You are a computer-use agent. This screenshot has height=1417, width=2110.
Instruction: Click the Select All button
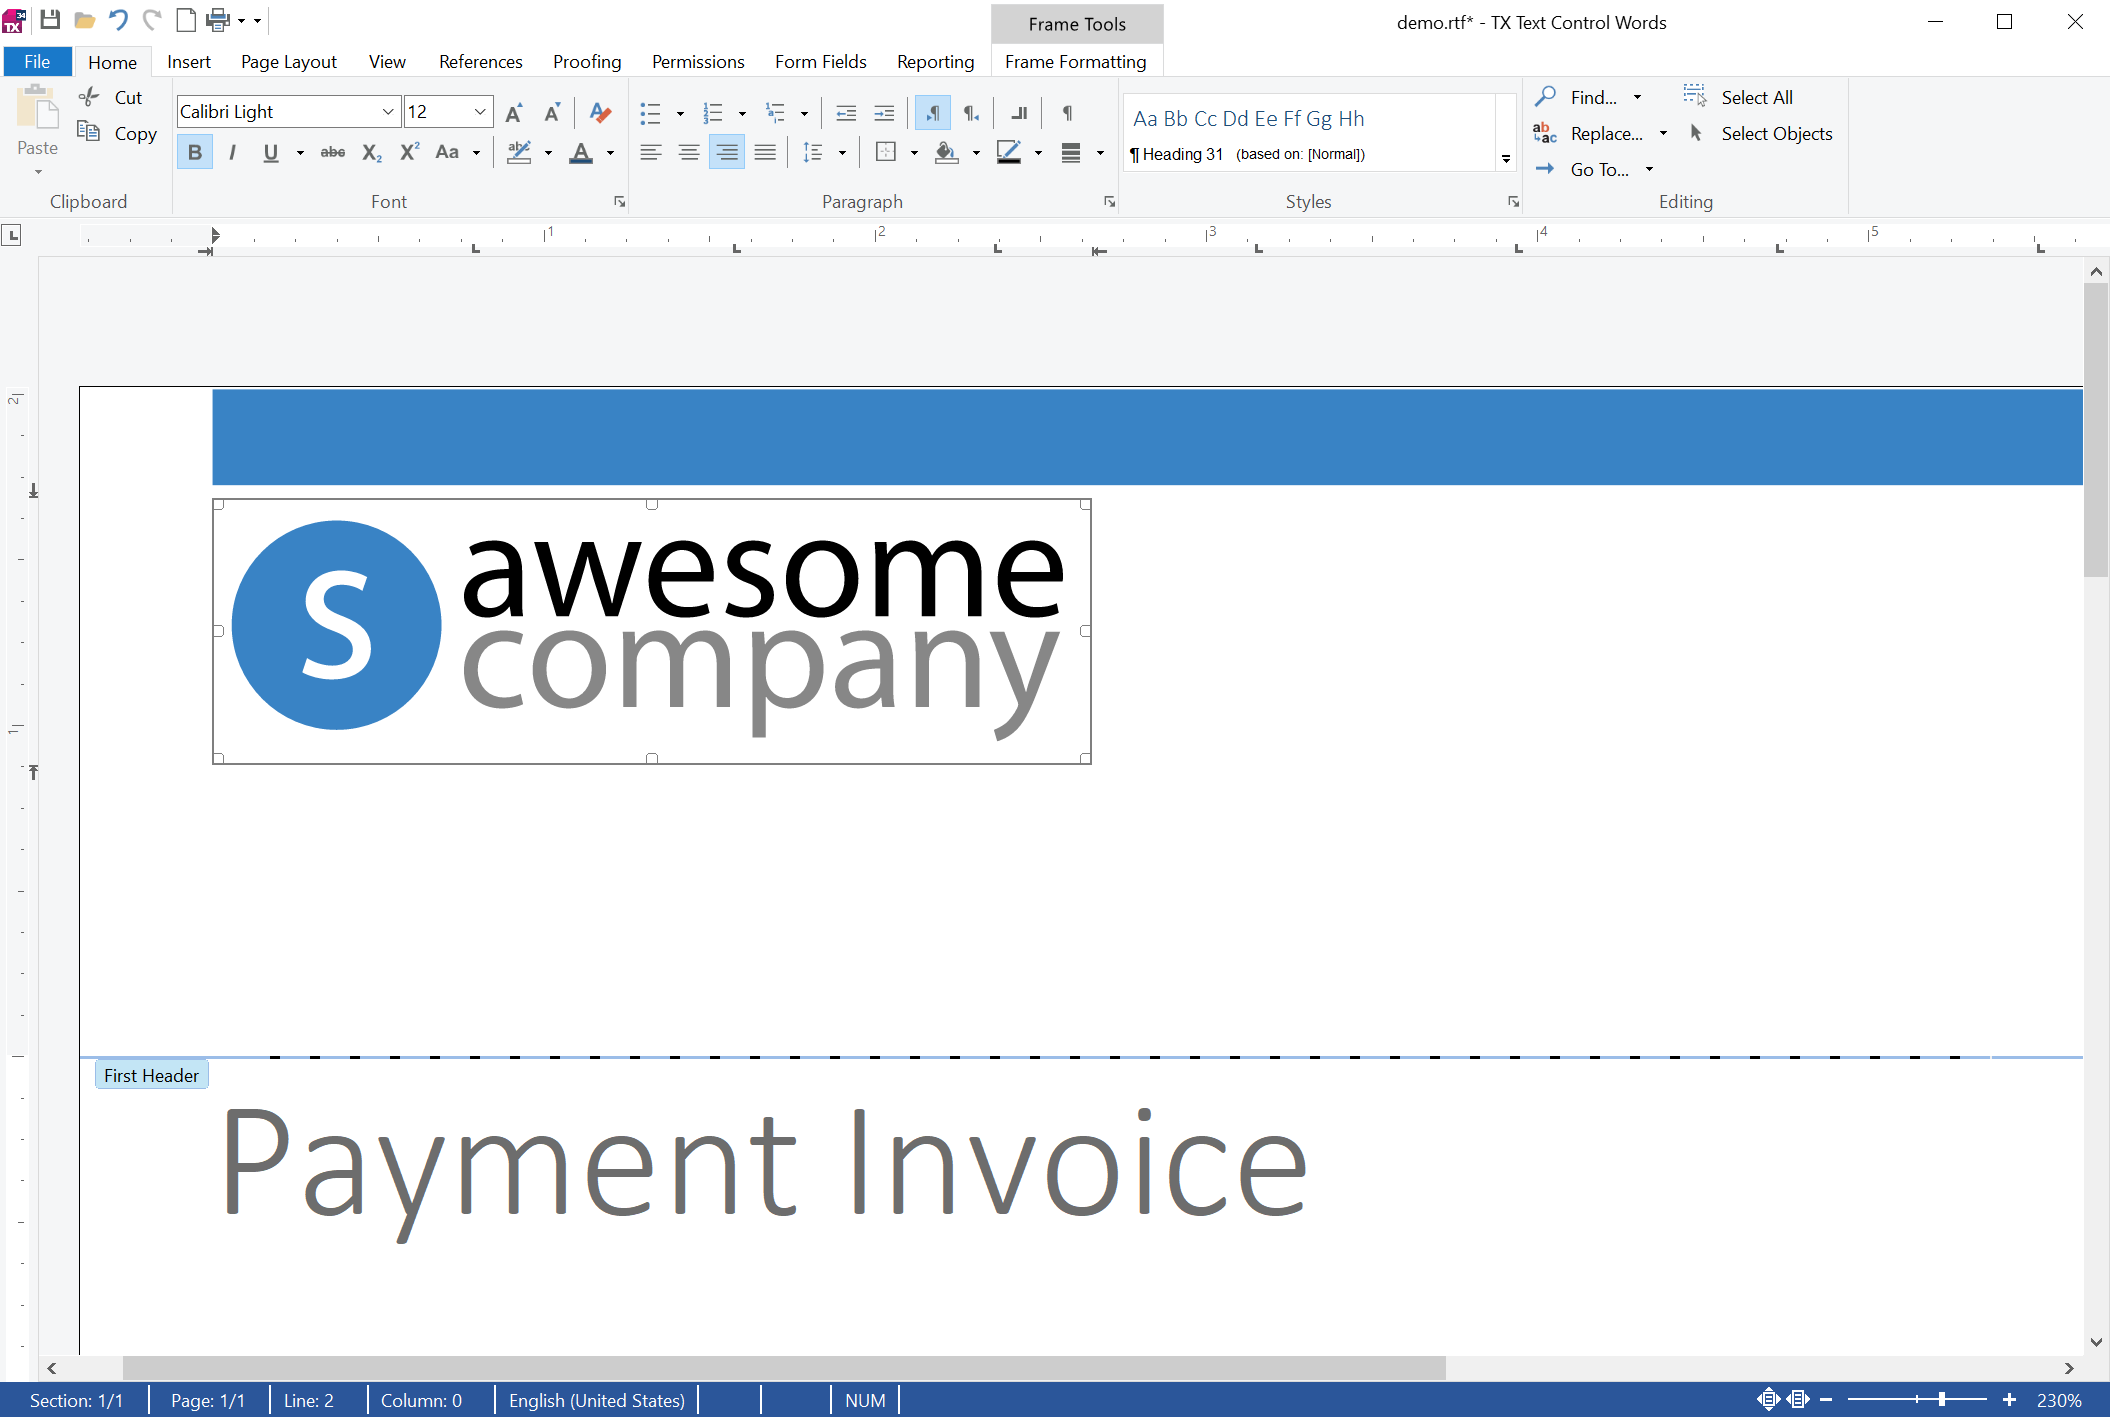[1755, 97]
